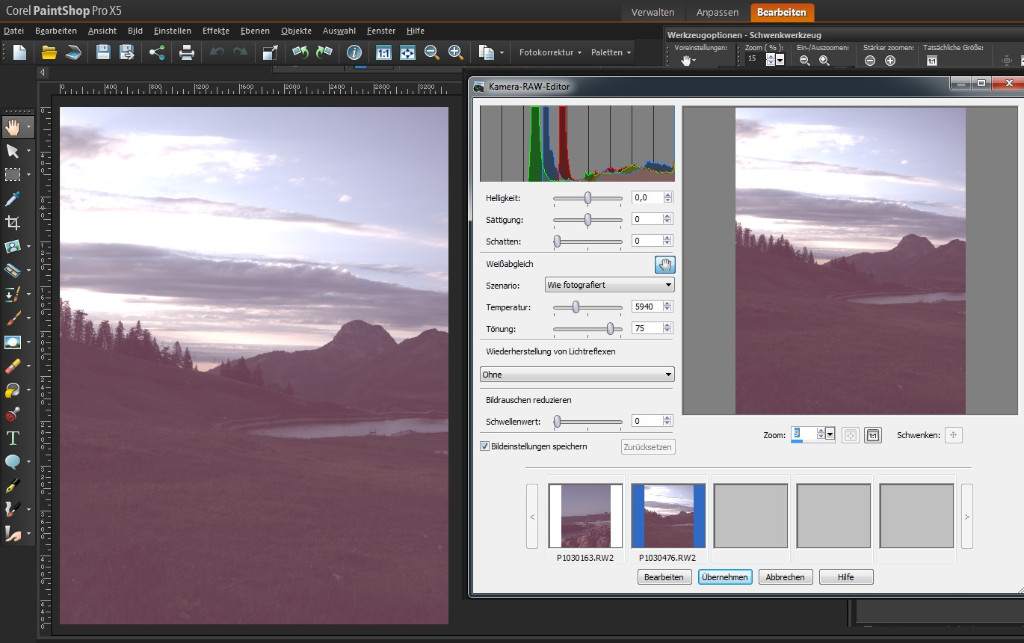Click the Abbrechen button
Screen dimensions: 1024x643
point(785,577)
